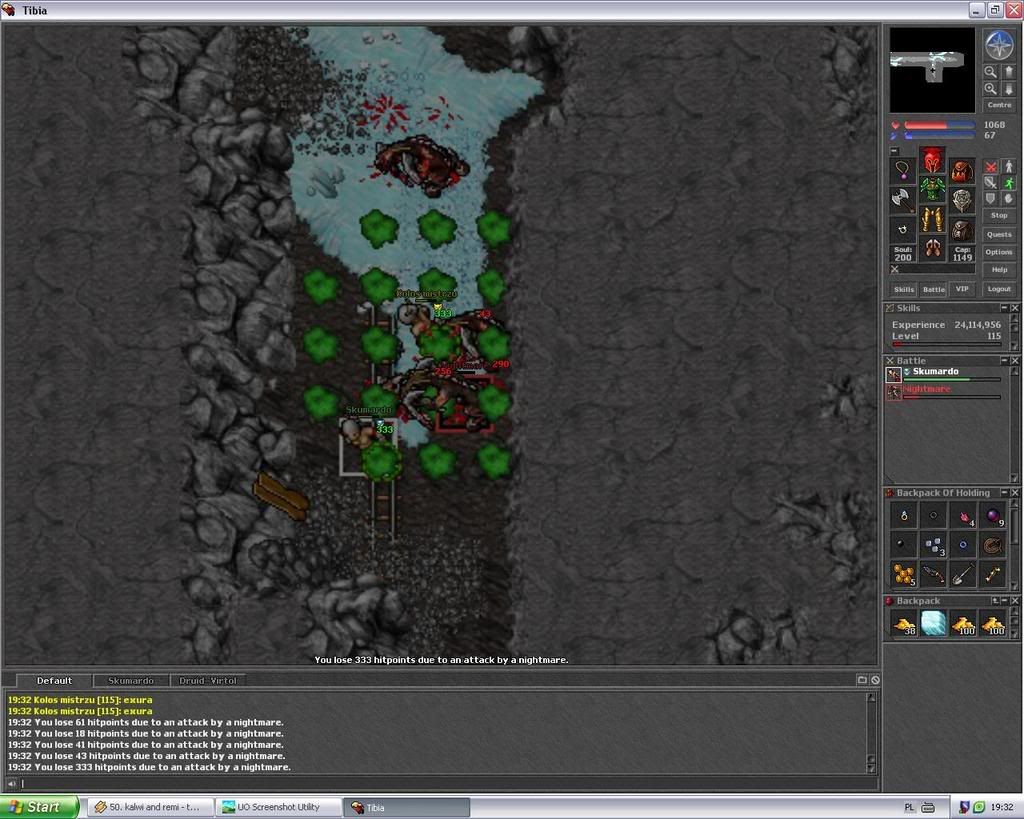Toggle balanced fight mode sword and shield
The height and width of the screenshot is (819, 1024).
point(991,183)
